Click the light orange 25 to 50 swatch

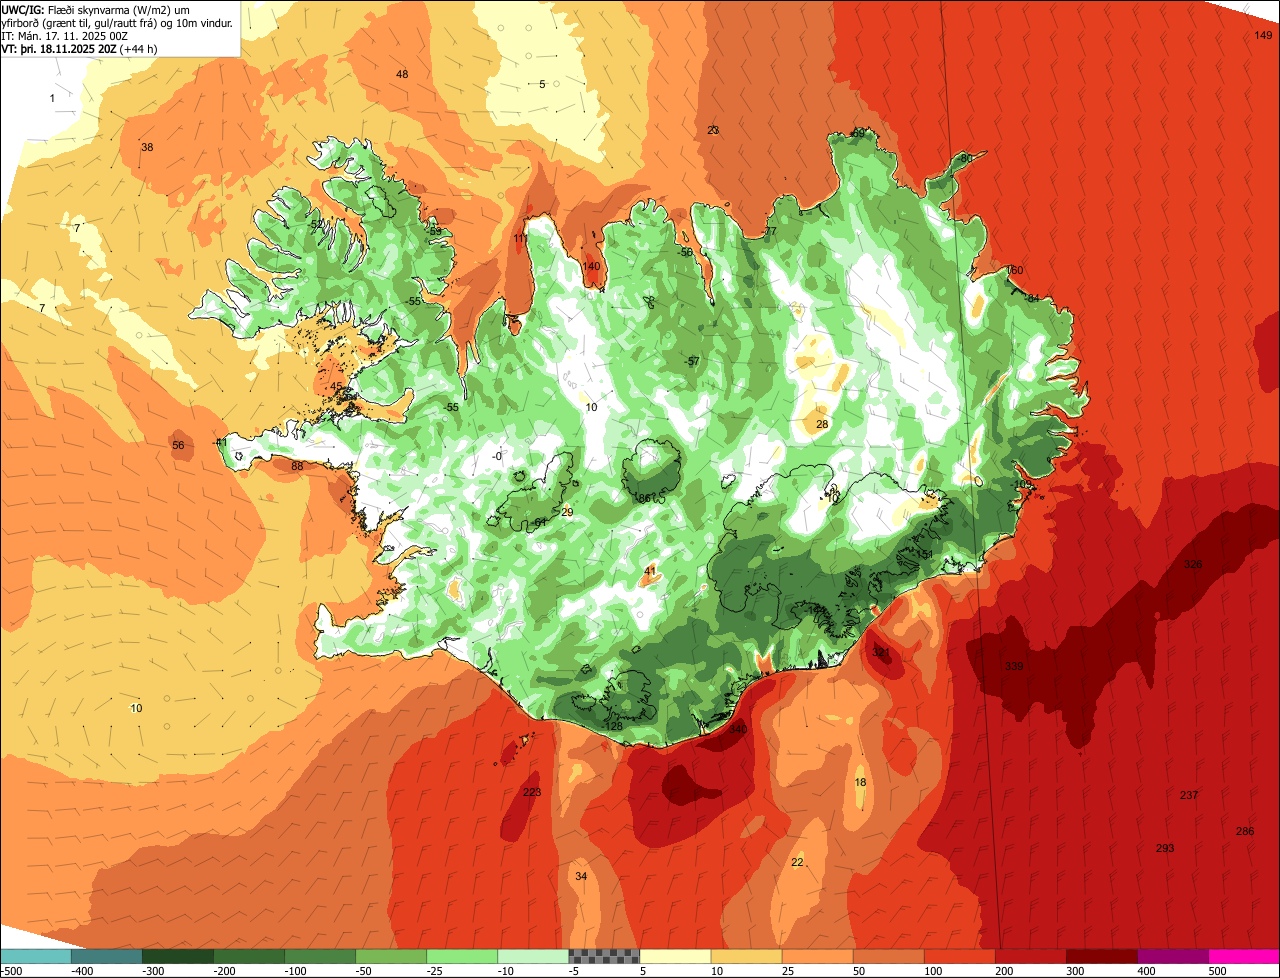click(816, 956)
